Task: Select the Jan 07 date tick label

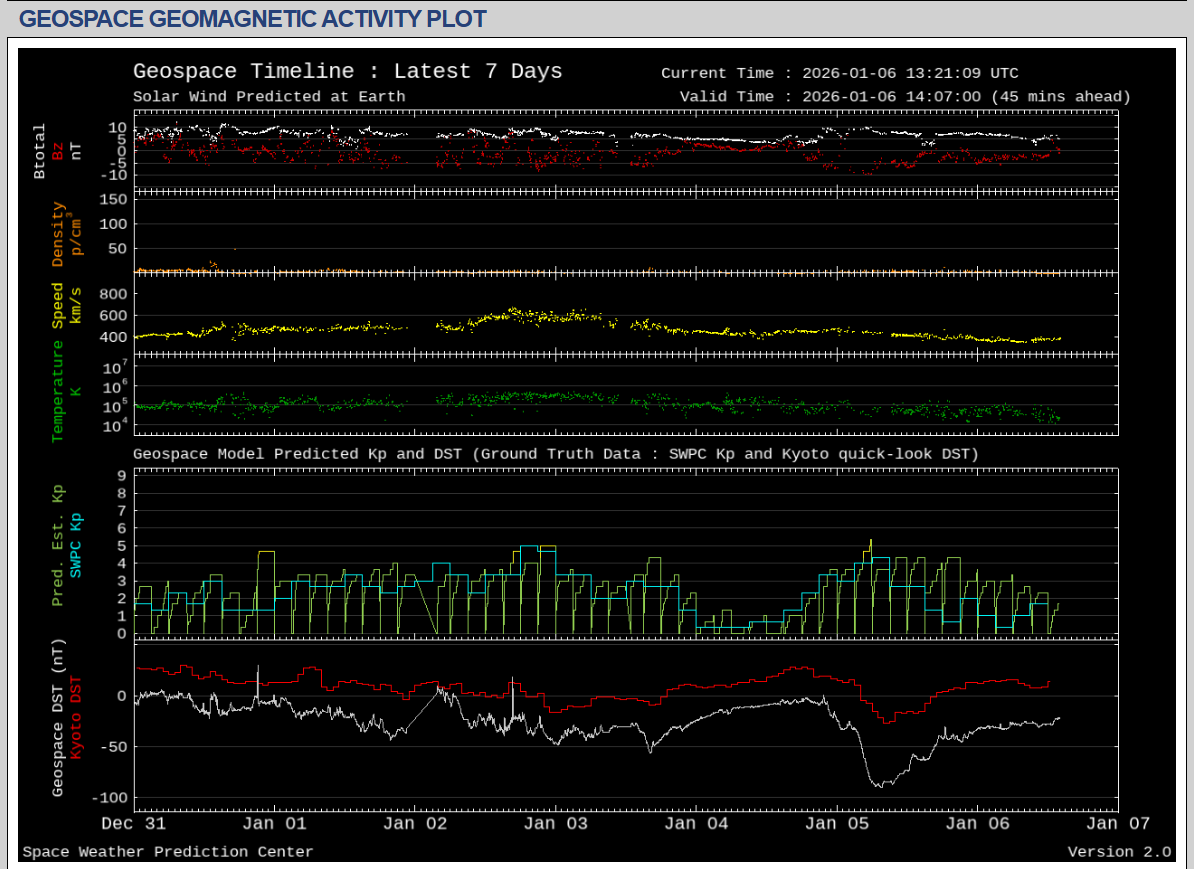Action: click(1118, 823)
